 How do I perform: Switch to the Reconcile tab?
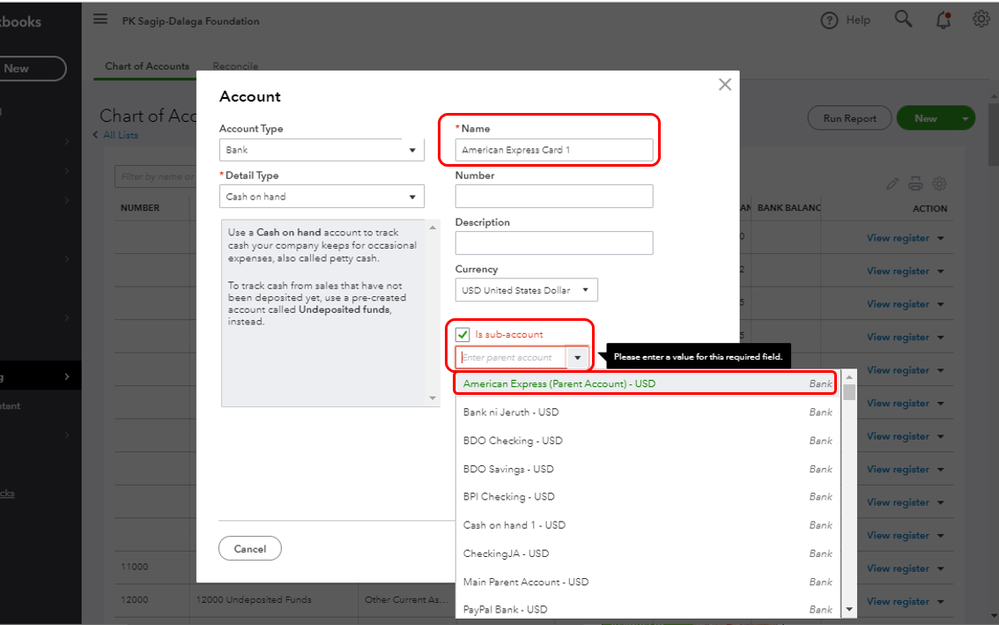235,66
